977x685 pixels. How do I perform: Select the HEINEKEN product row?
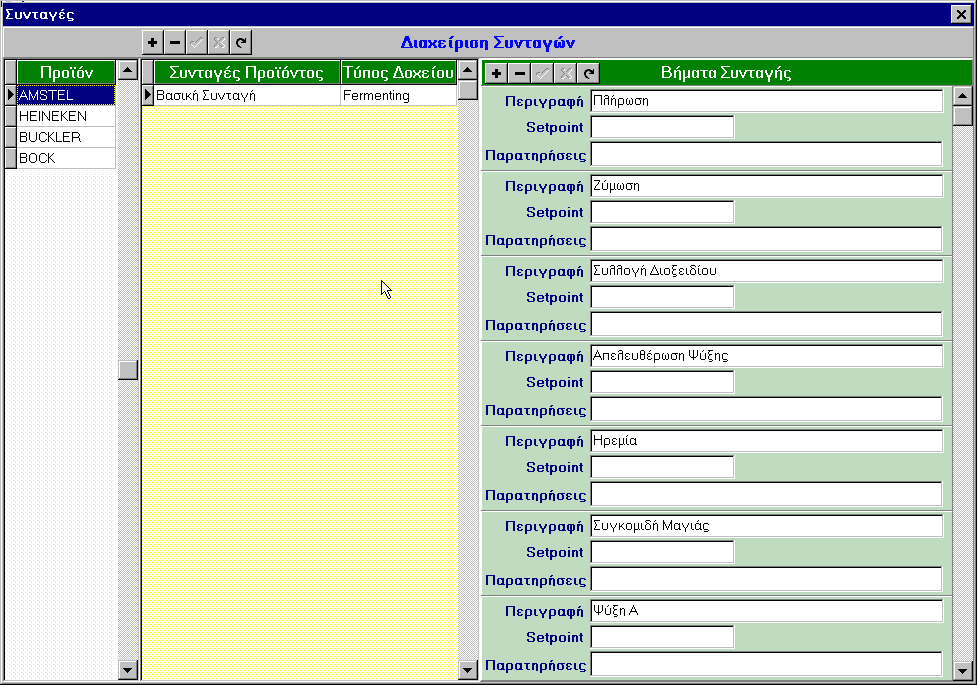66,116
